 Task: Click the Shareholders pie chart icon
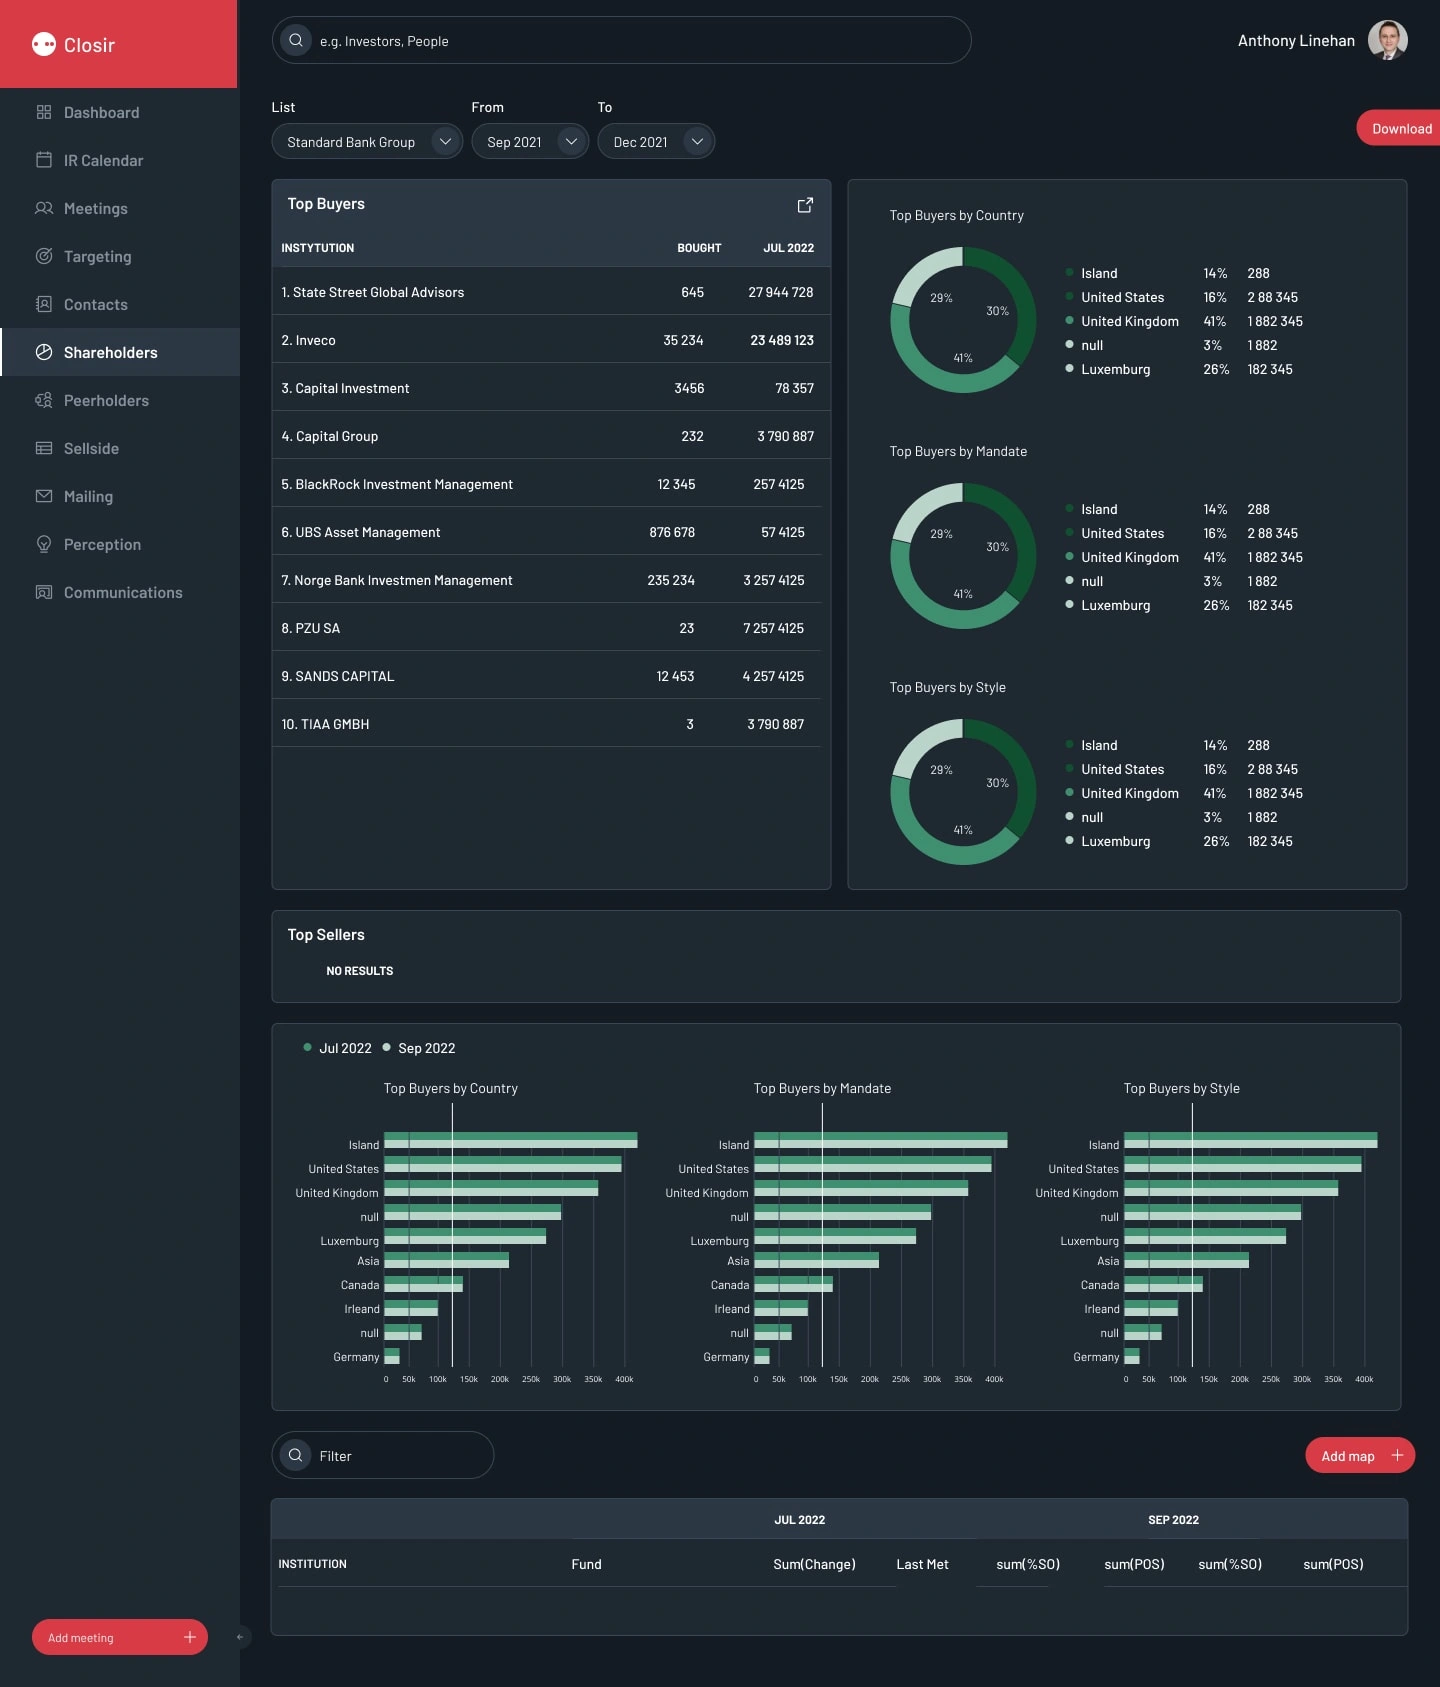(x=44, y=352)
